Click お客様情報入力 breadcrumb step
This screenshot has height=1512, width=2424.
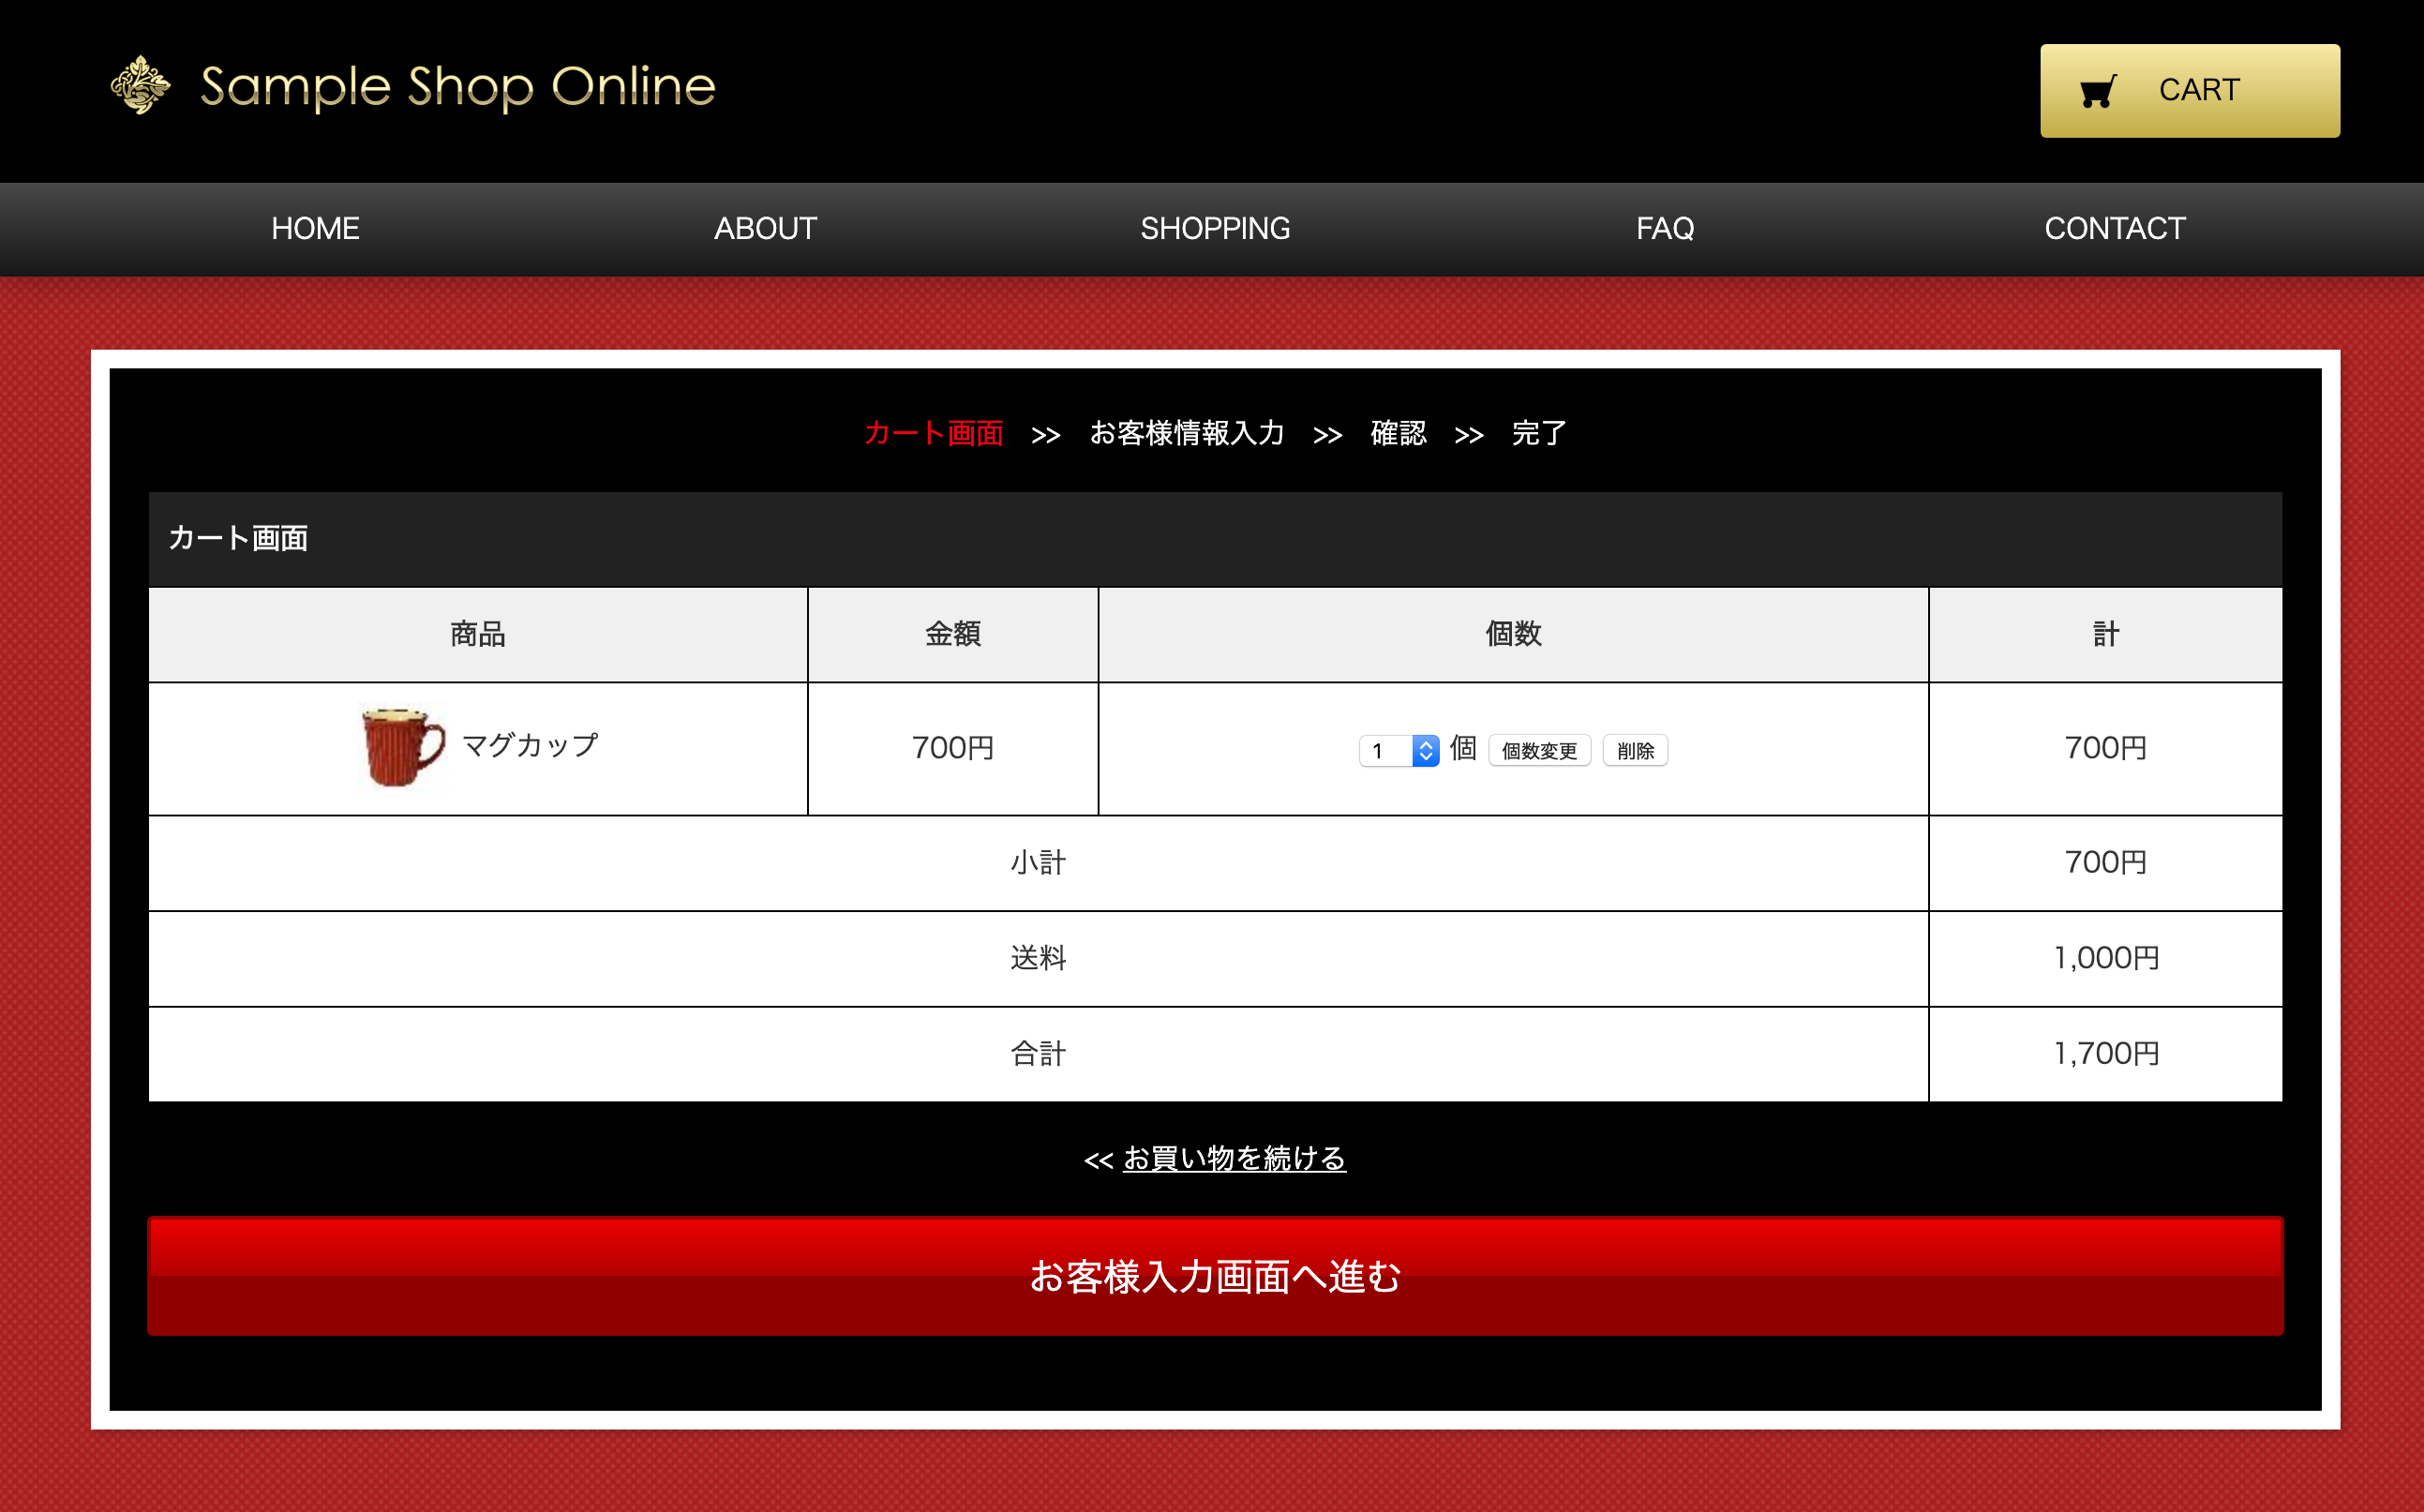tap(1186, 433)
